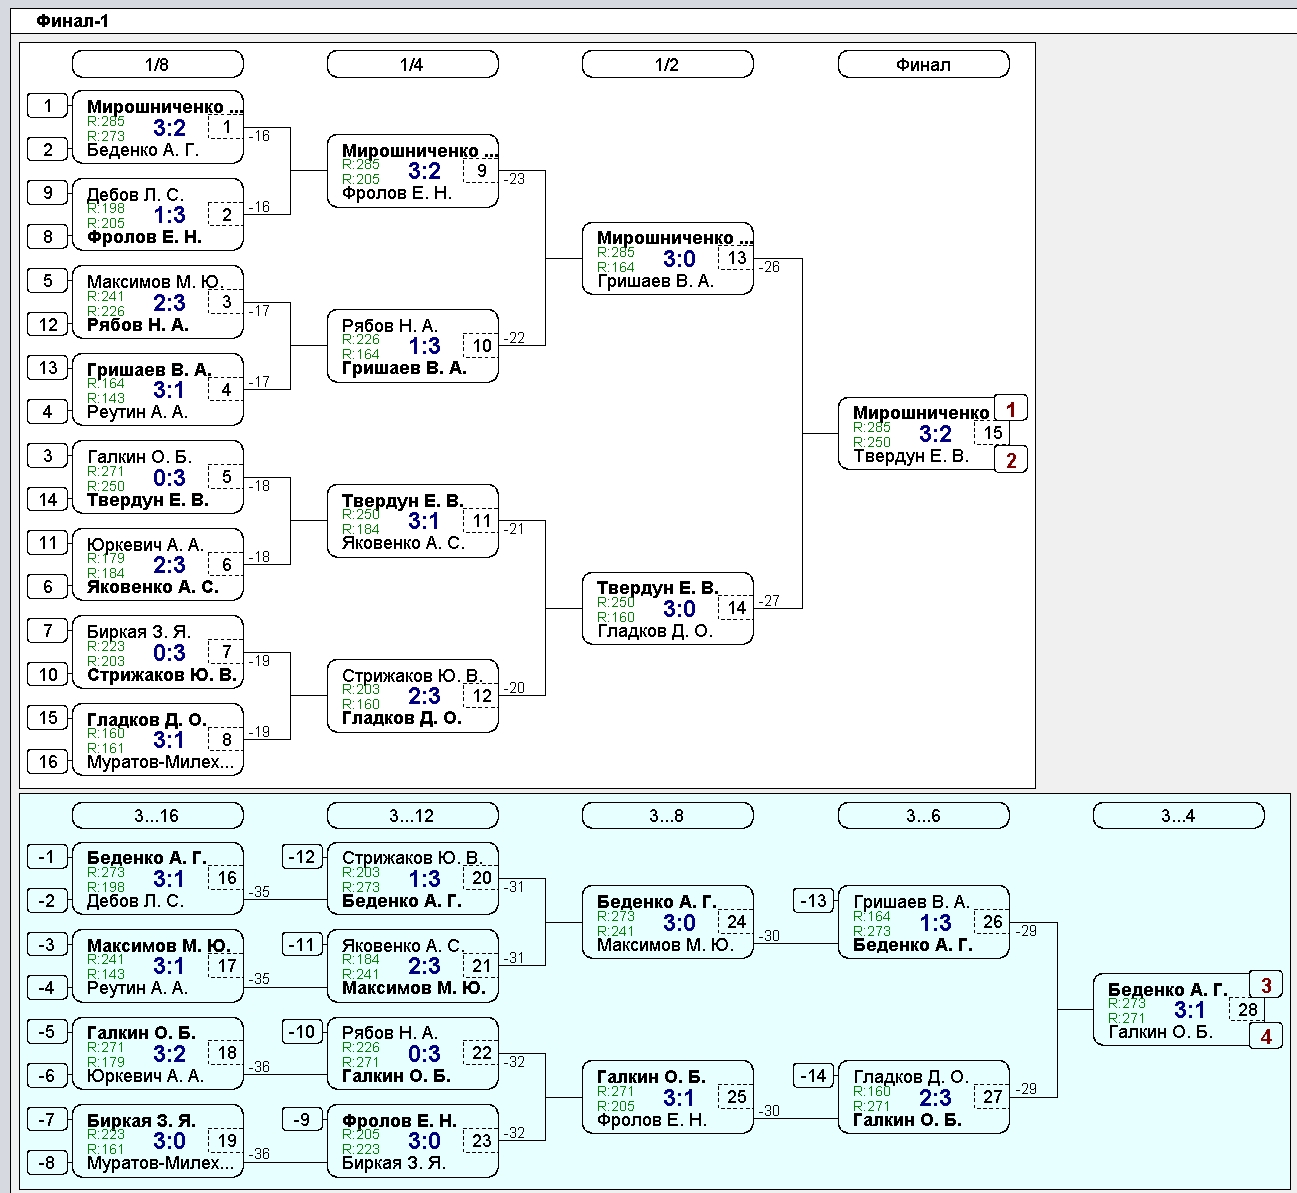Viewport: 1297px width, 1193px height.
Task: Select Гришаев В. А. in semifinal match 13
Action: pyautogui.click(x=655, y=281)
